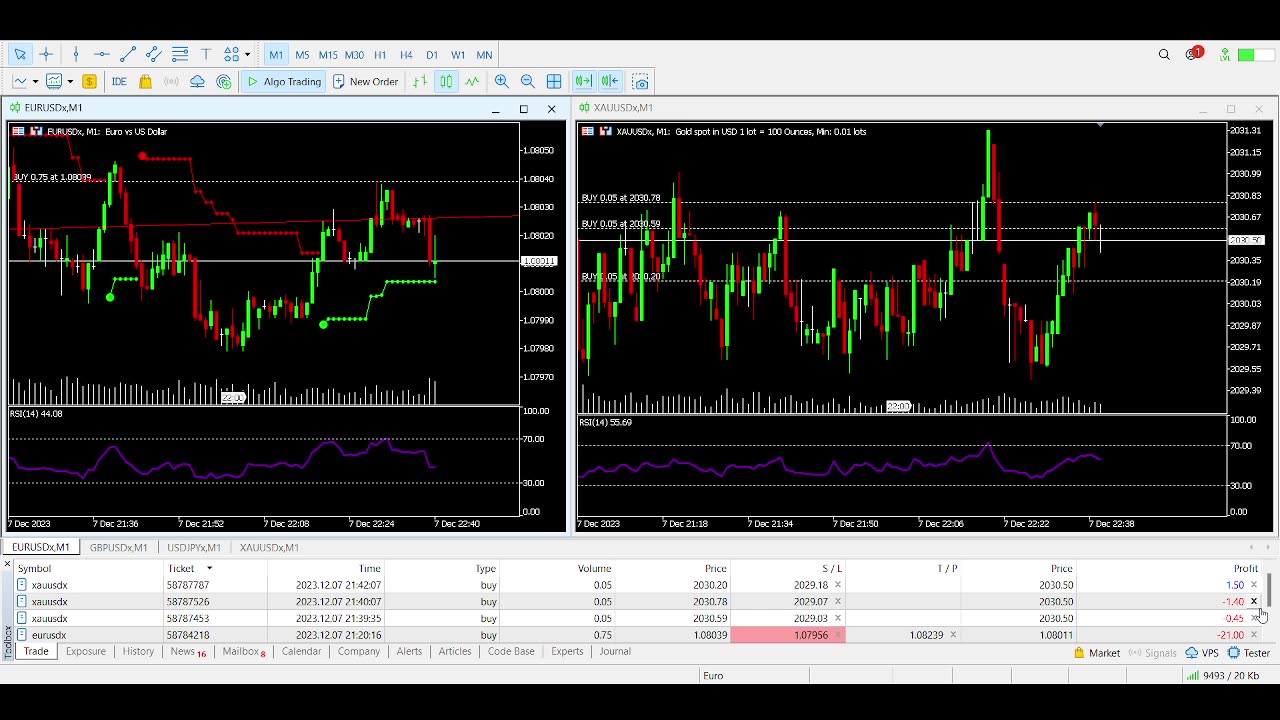Switch chart timeframe to M30
Viewport: 1280px width, 720px height.
tap(354, 55)
